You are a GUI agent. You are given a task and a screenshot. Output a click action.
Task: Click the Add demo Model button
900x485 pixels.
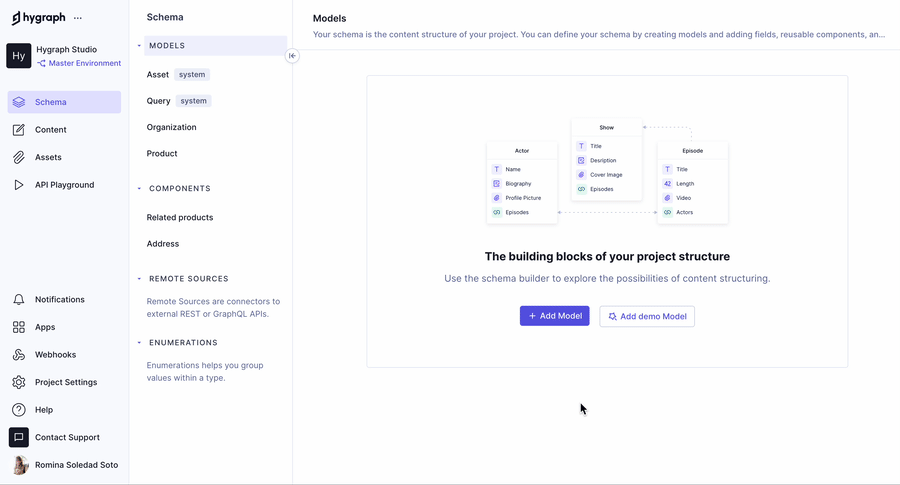pyautogui.click(x=647, y=316)
